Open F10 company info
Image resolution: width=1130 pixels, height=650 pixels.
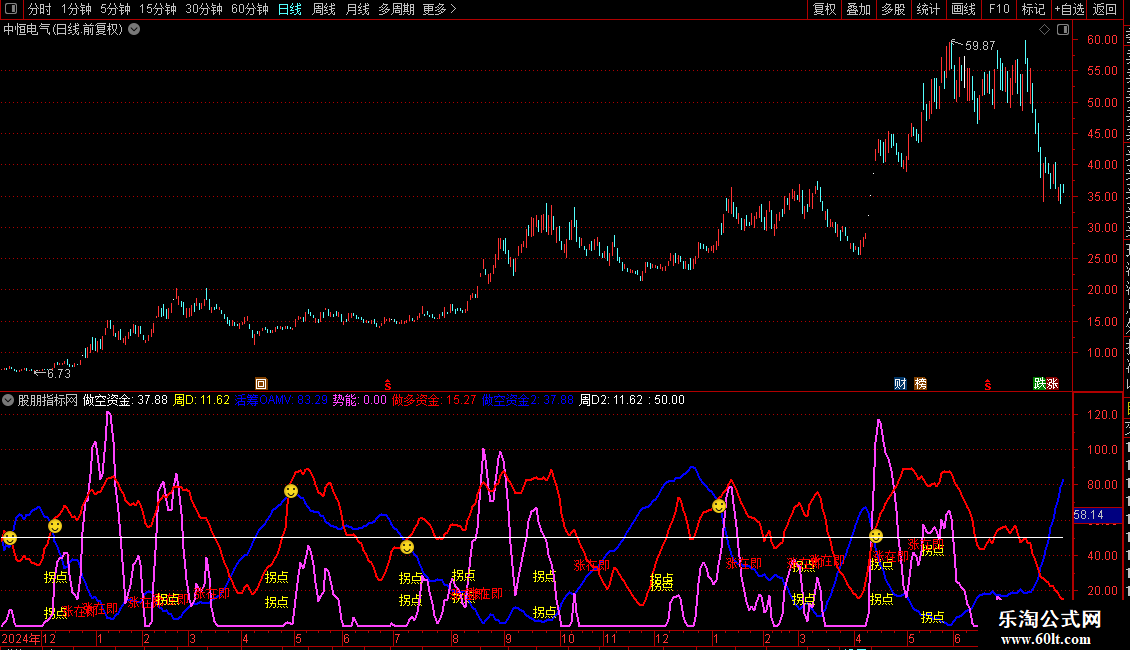pos(999,9)
